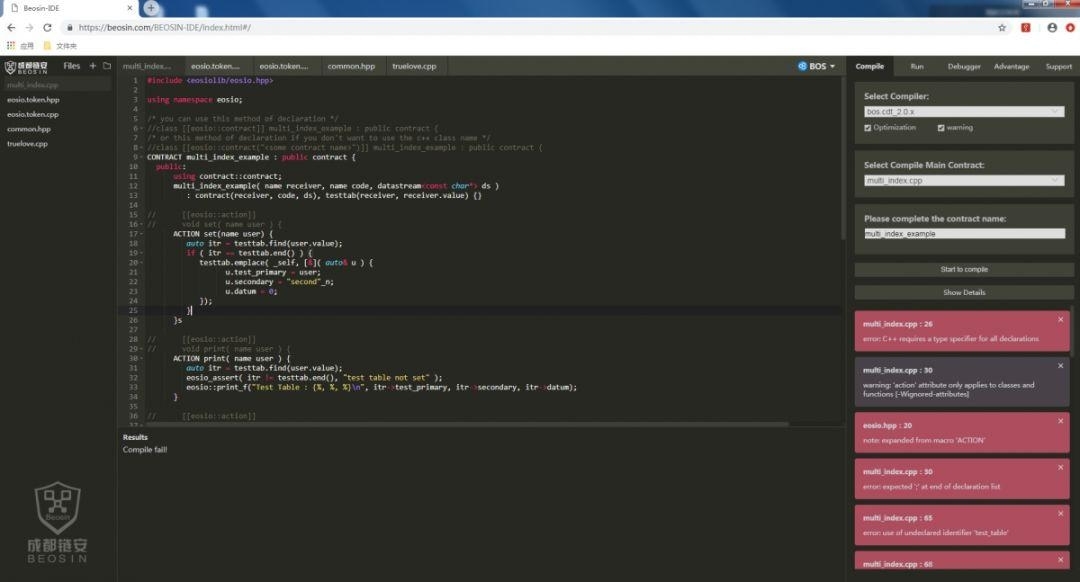The width and height of the screenshot is (1080, 582).
Task: Open multi_index.cpp in file list
Action: click(x=56, y=85)
